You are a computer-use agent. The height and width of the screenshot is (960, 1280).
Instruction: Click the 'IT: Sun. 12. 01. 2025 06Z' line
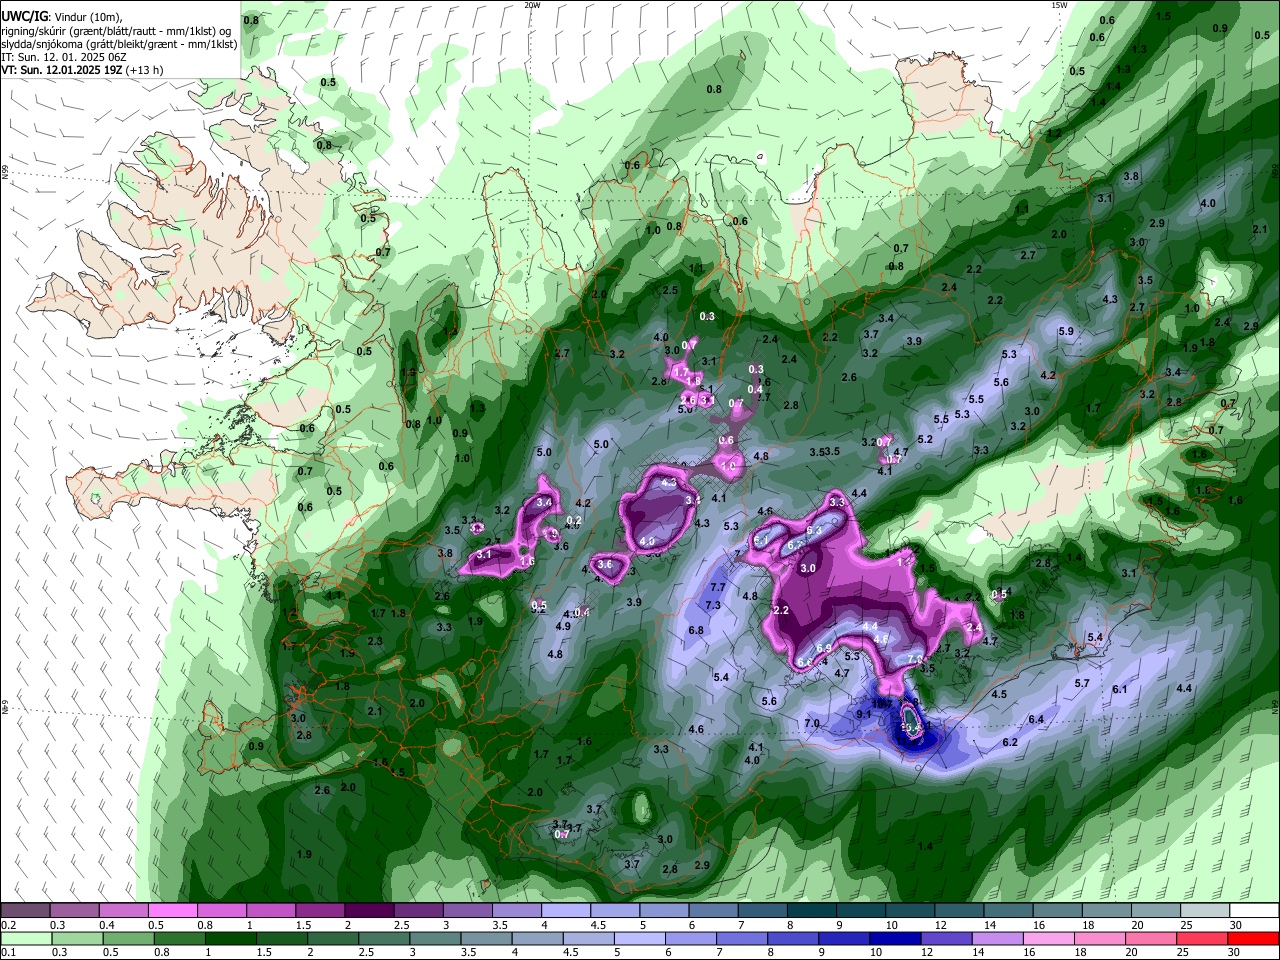coord(64,57)
